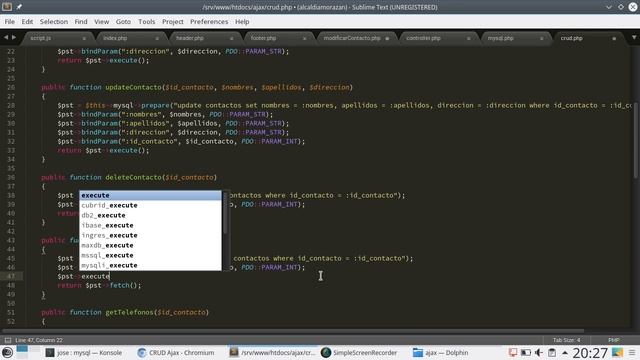The image size is (640, 360).
Task: Click the autocomplete popup scrollbar
Action: coord(225,213)
